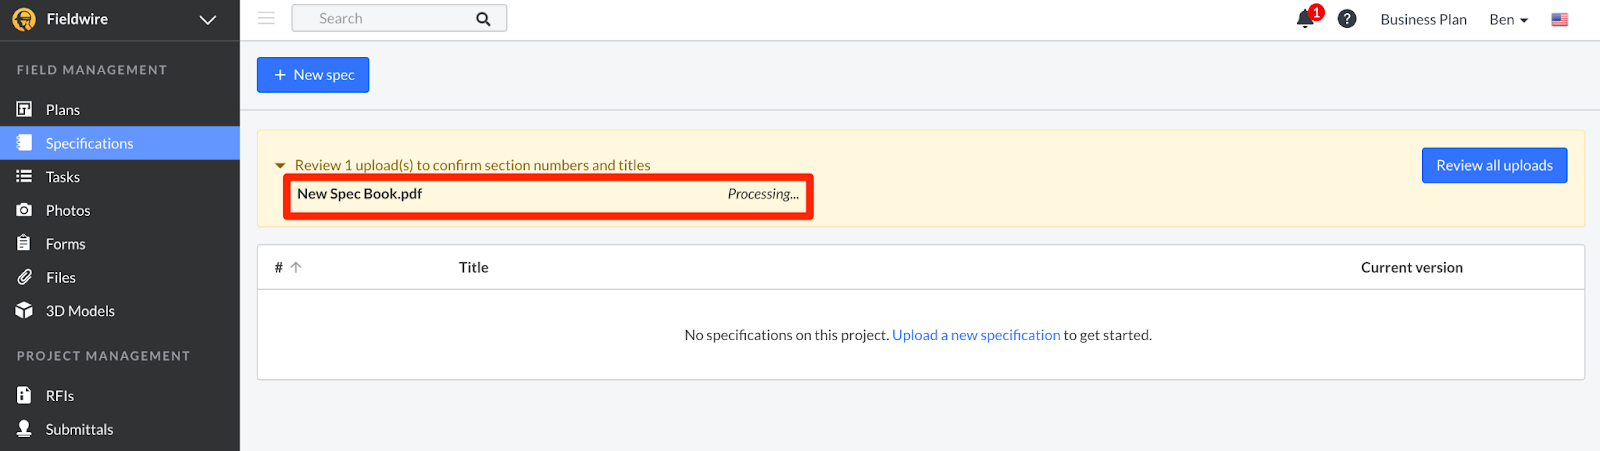
Task: Click the search magnifier icon
Action: 483,19
